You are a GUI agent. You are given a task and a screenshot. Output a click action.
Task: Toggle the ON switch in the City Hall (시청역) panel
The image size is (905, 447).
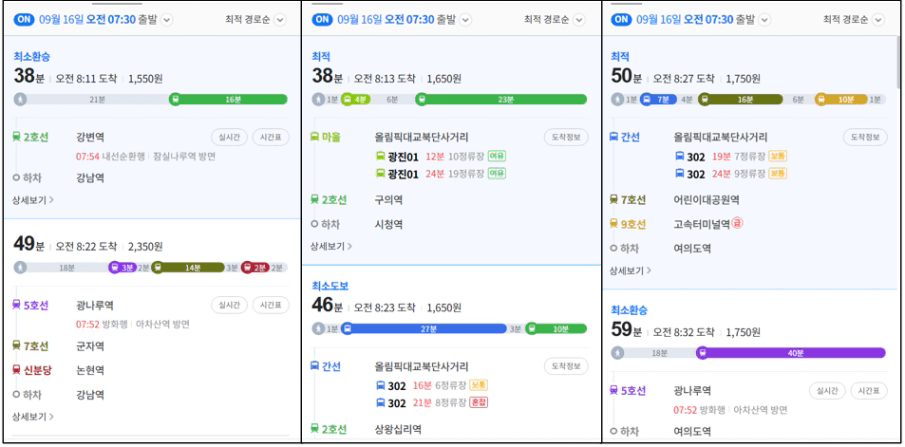(x=323, y=19)
